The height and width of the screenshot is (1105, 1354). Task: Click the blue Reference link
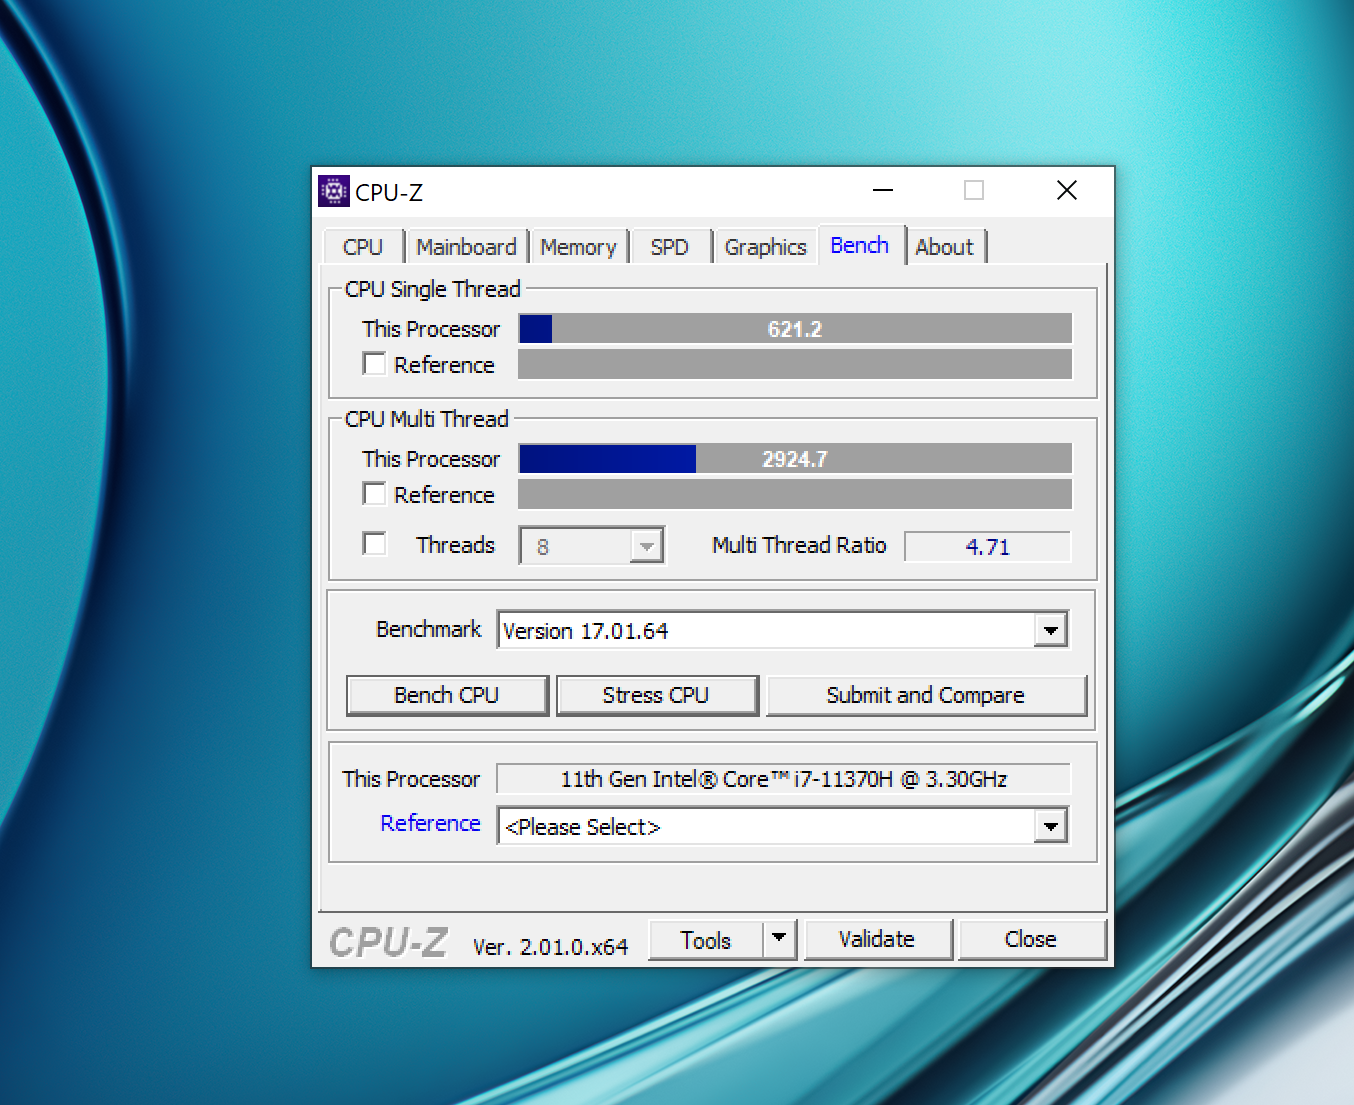[431, 823]
